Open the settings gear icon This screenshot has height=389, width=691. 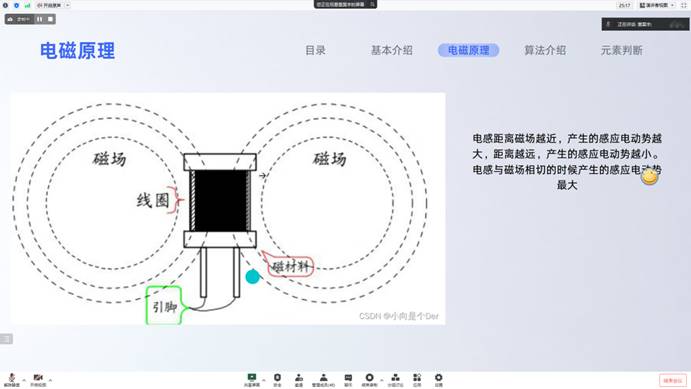pos(438,379)
